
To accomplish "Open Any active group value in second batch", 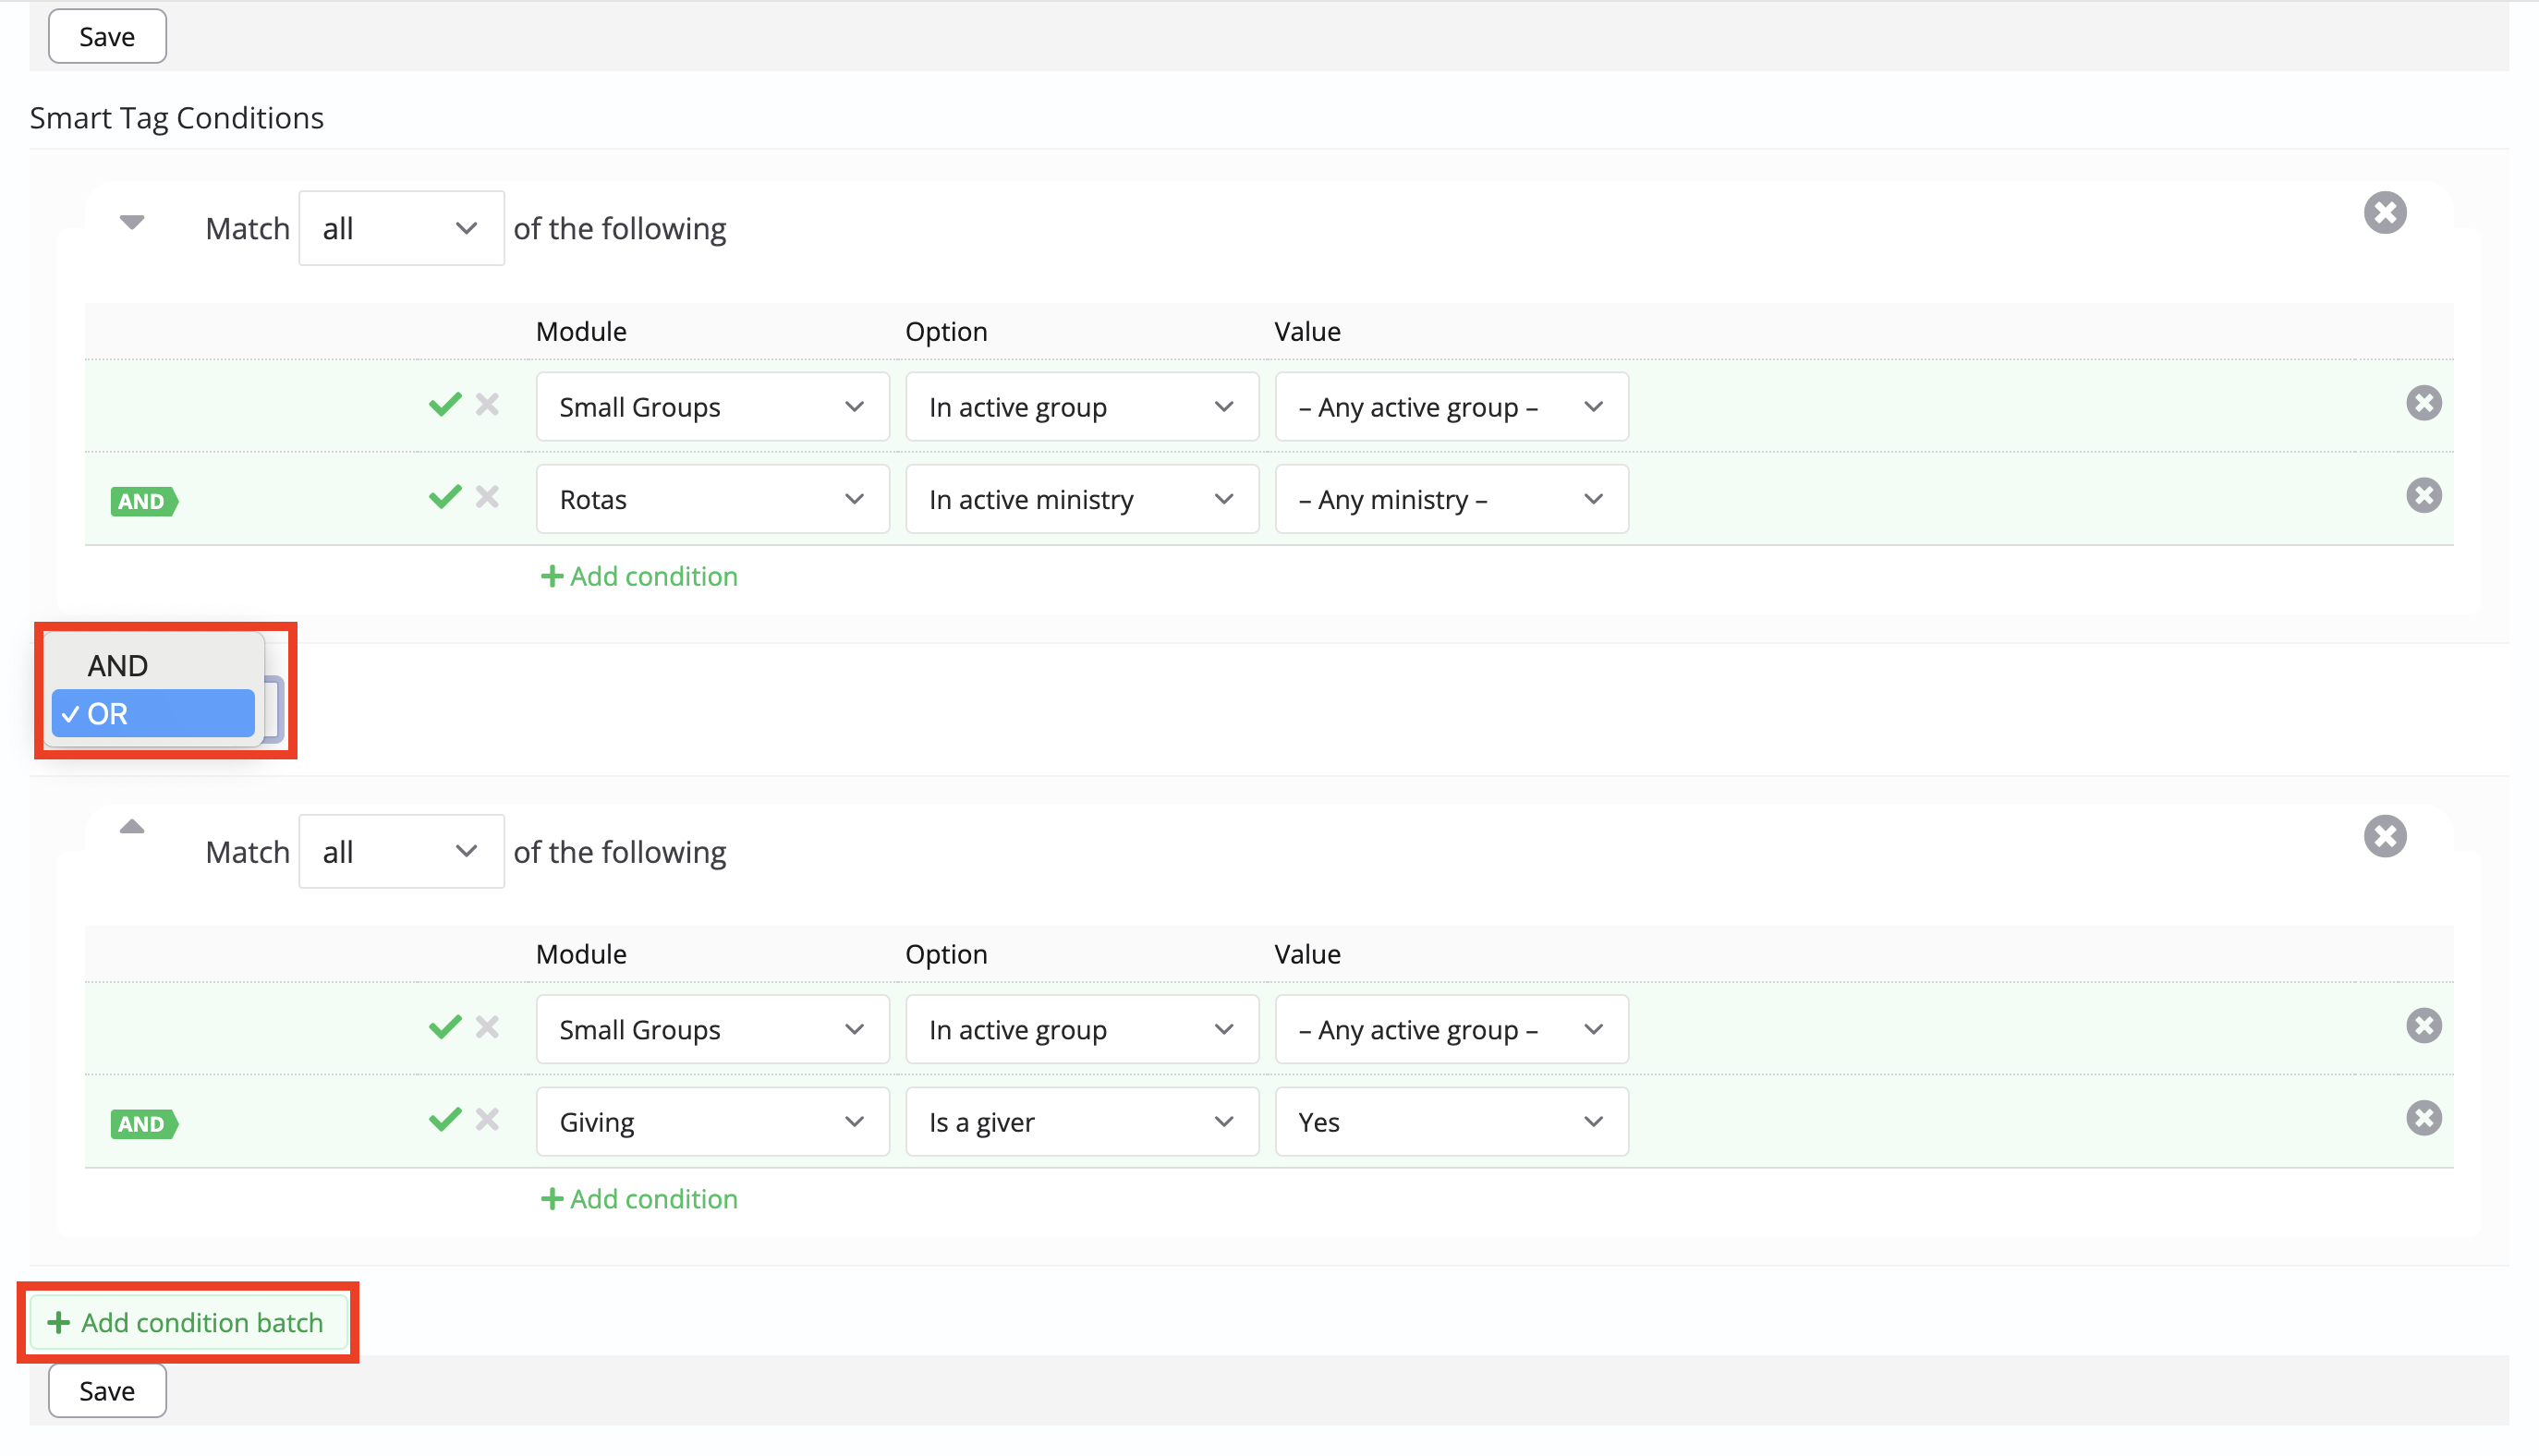I will [1451, 1029].
